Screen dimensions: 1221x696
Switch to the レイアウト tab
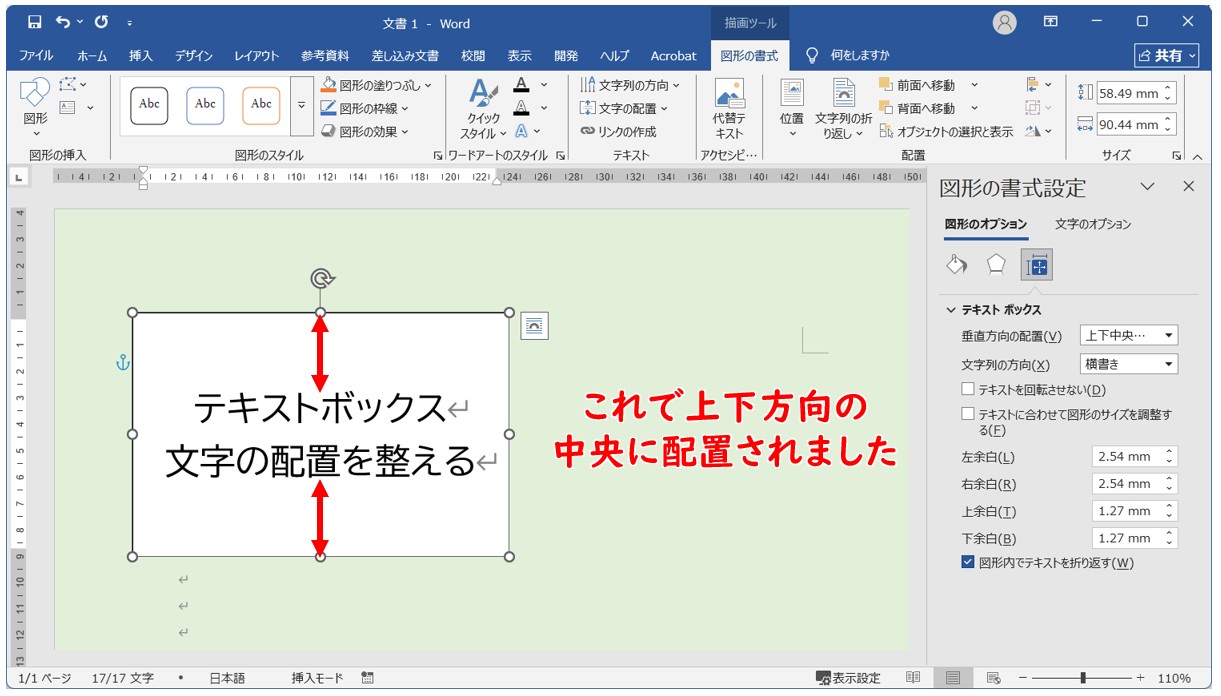[256, 56]
